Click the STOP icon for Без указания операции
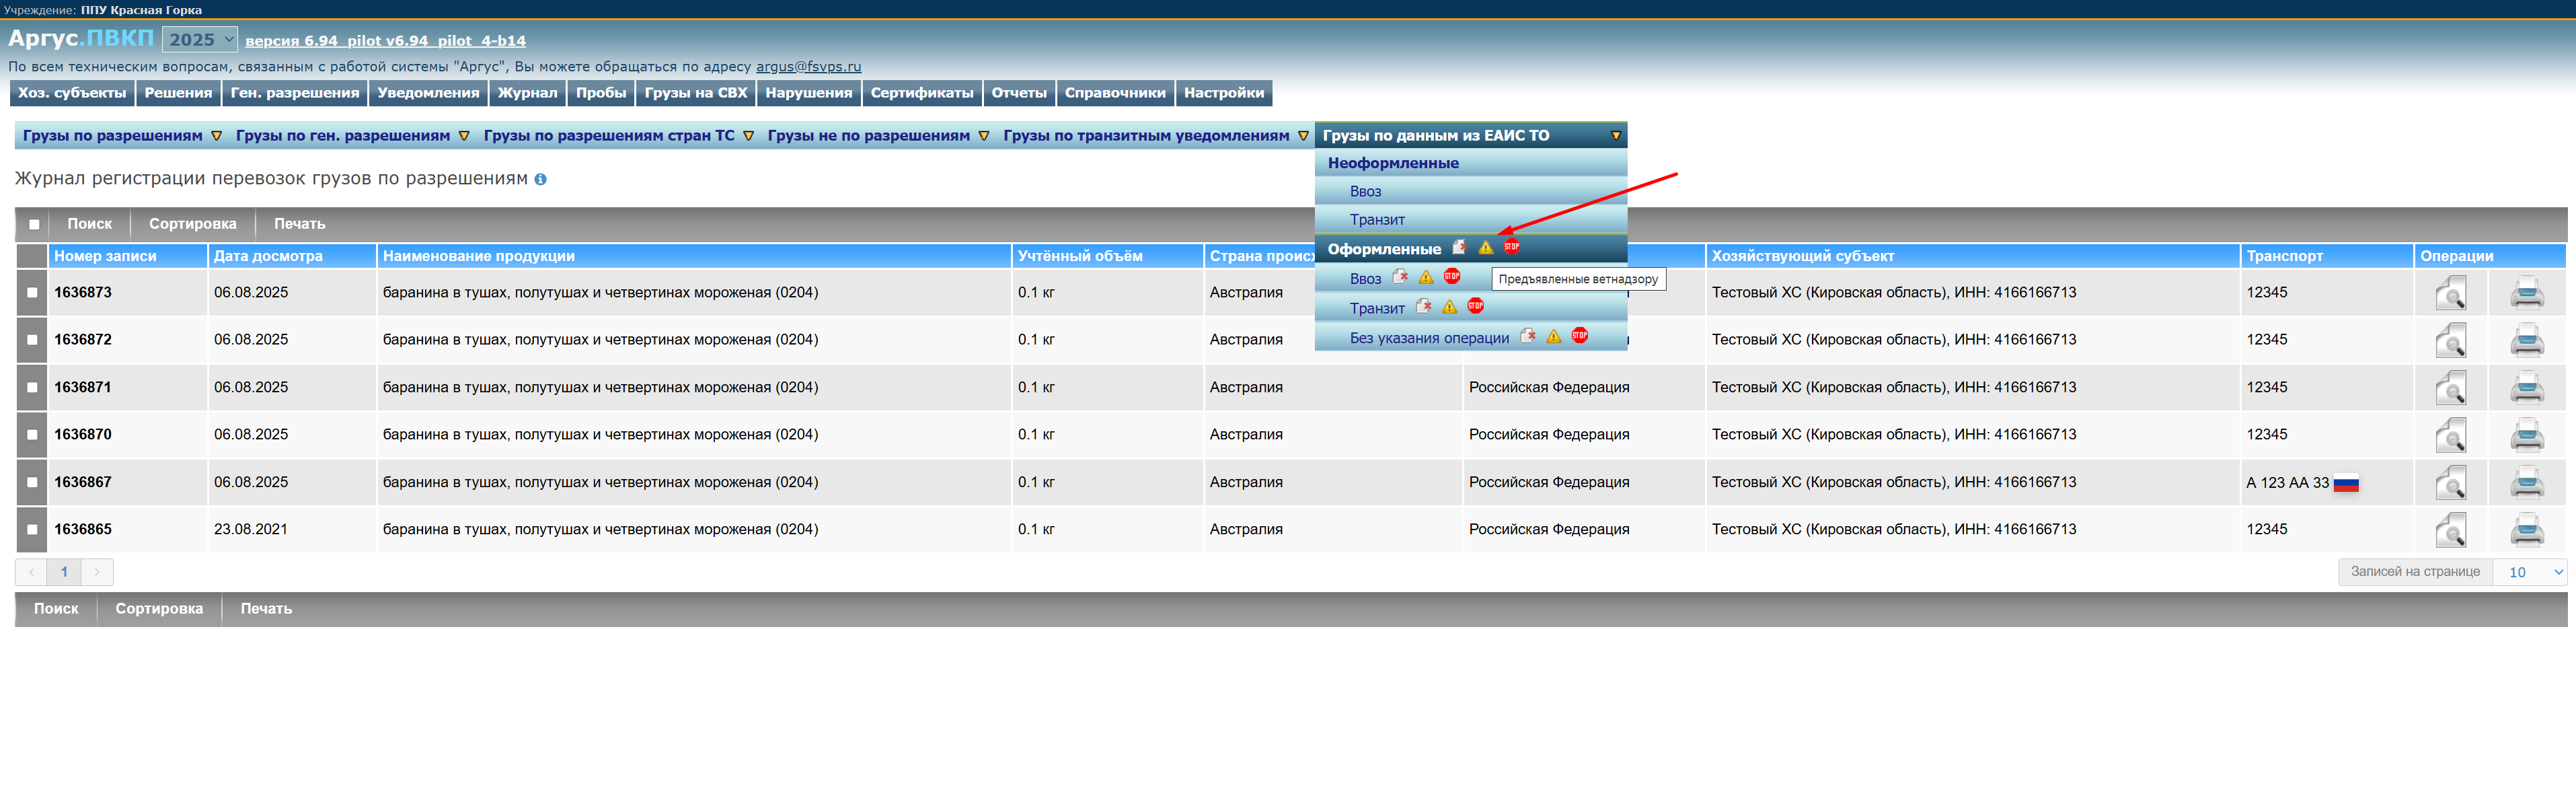Viewport: 2576px width, 798px height. pyautogui.click(x=1579, y=336)
